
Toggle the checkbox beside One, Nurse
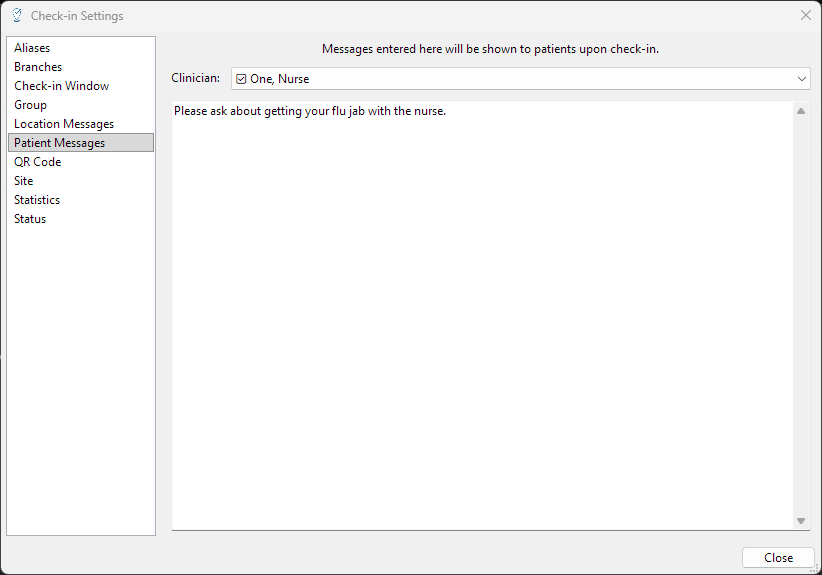click(241, 79)
